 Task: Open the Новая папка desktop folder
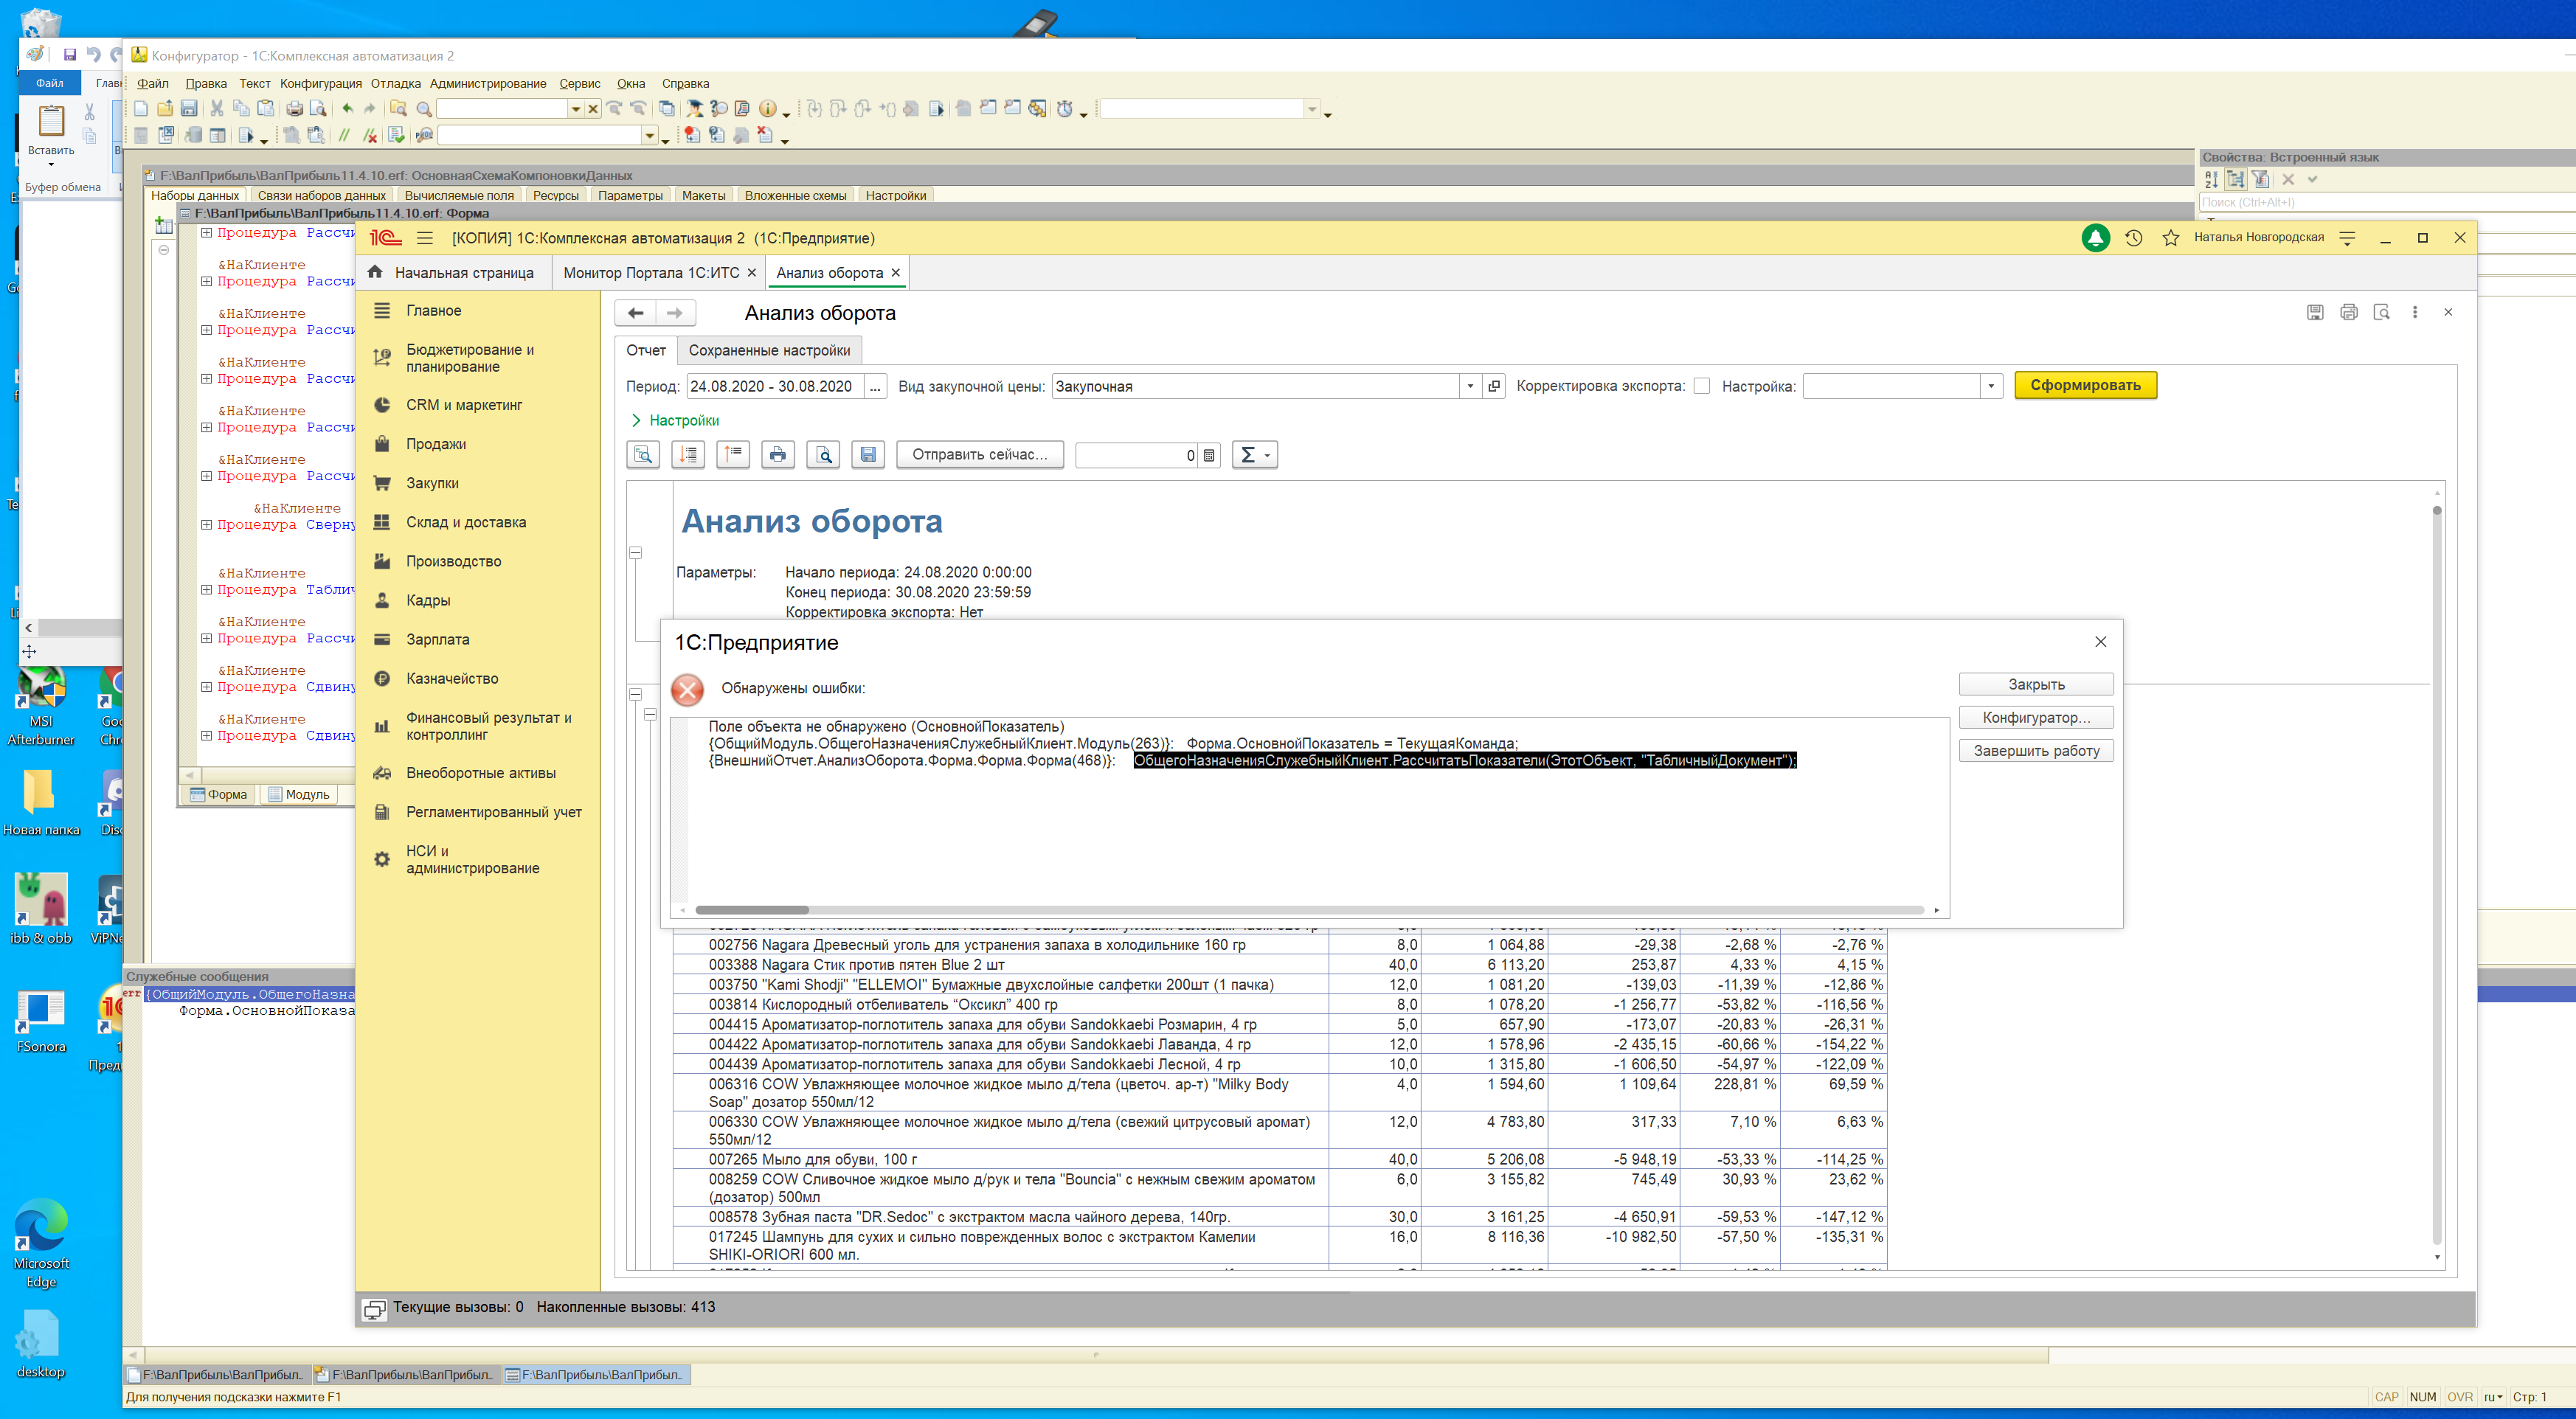(x=41, y=803)
